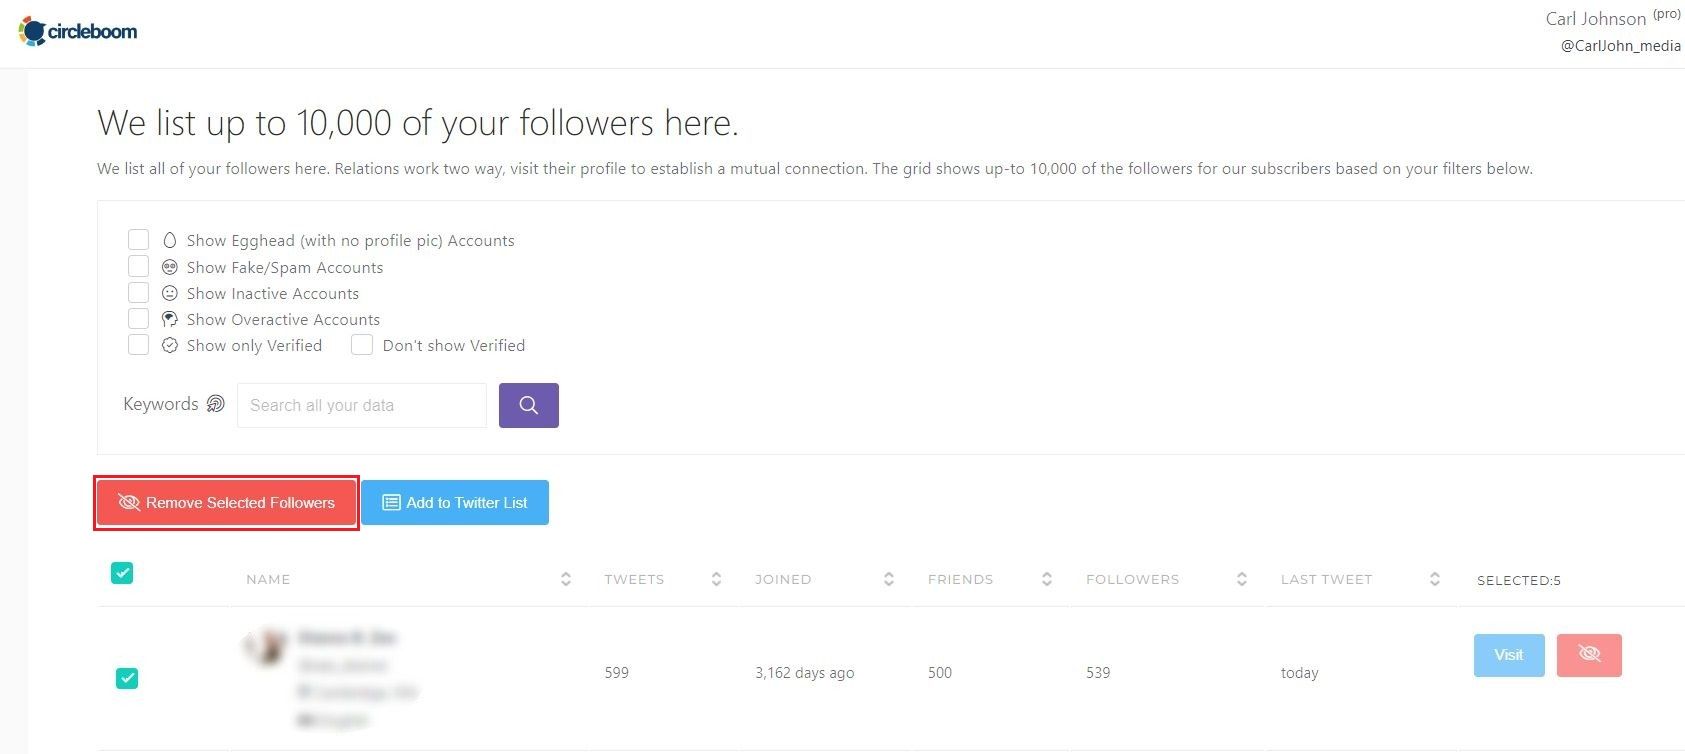The image size is (1685, 754).
Task: Click the Visit button on first follower row
Action: [1508, 655]
